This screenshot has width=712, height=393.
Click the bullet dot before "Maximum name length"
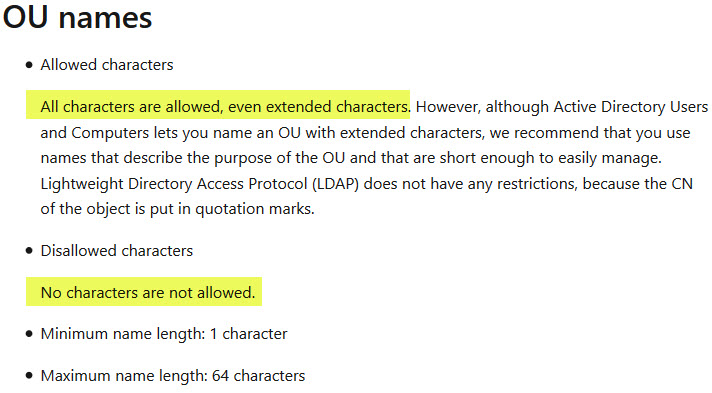[x=30, y=376]
